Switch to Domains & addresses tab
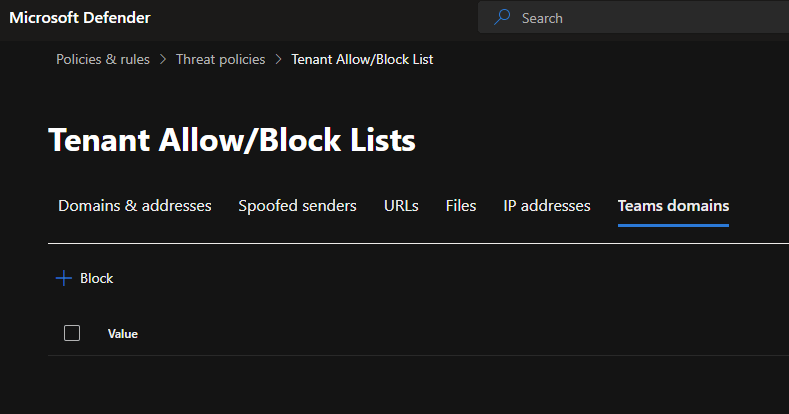This screenshot has height=414, width=789. click(135, 206)
